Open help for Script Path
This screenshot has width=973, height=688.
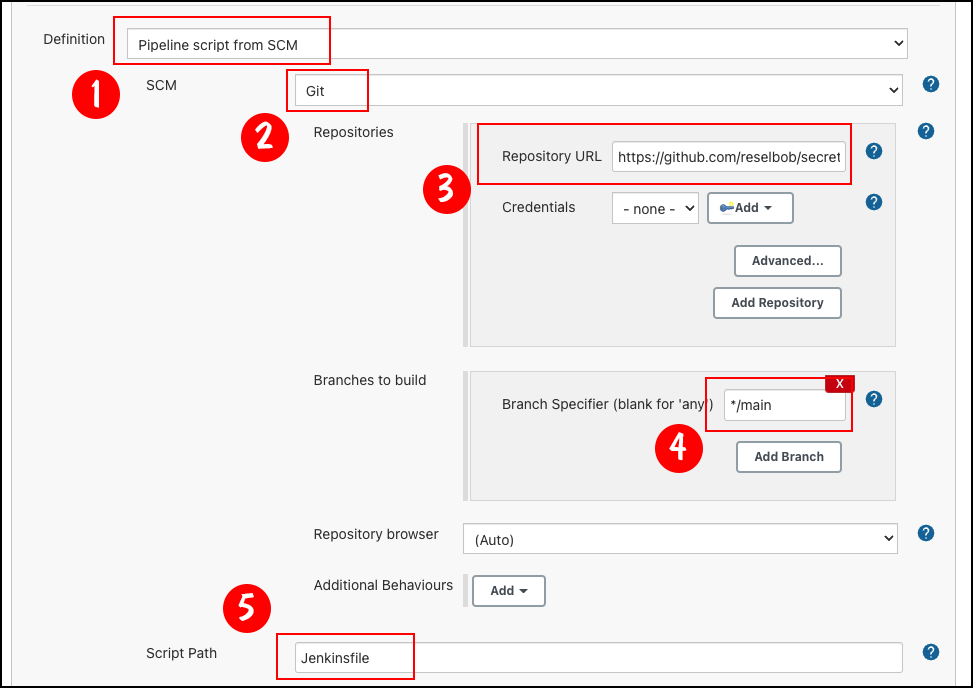coord(931,652)
